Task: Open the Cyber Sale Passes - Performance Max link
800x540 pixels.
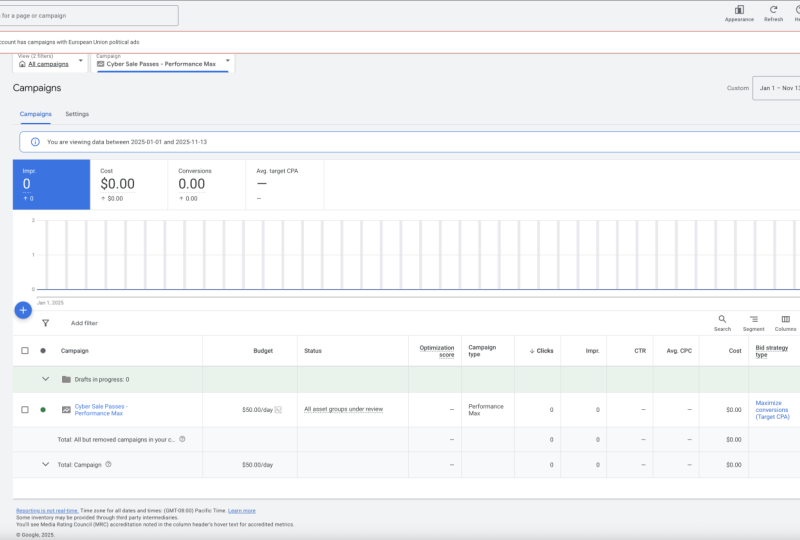Action: [x=101, y=410]
